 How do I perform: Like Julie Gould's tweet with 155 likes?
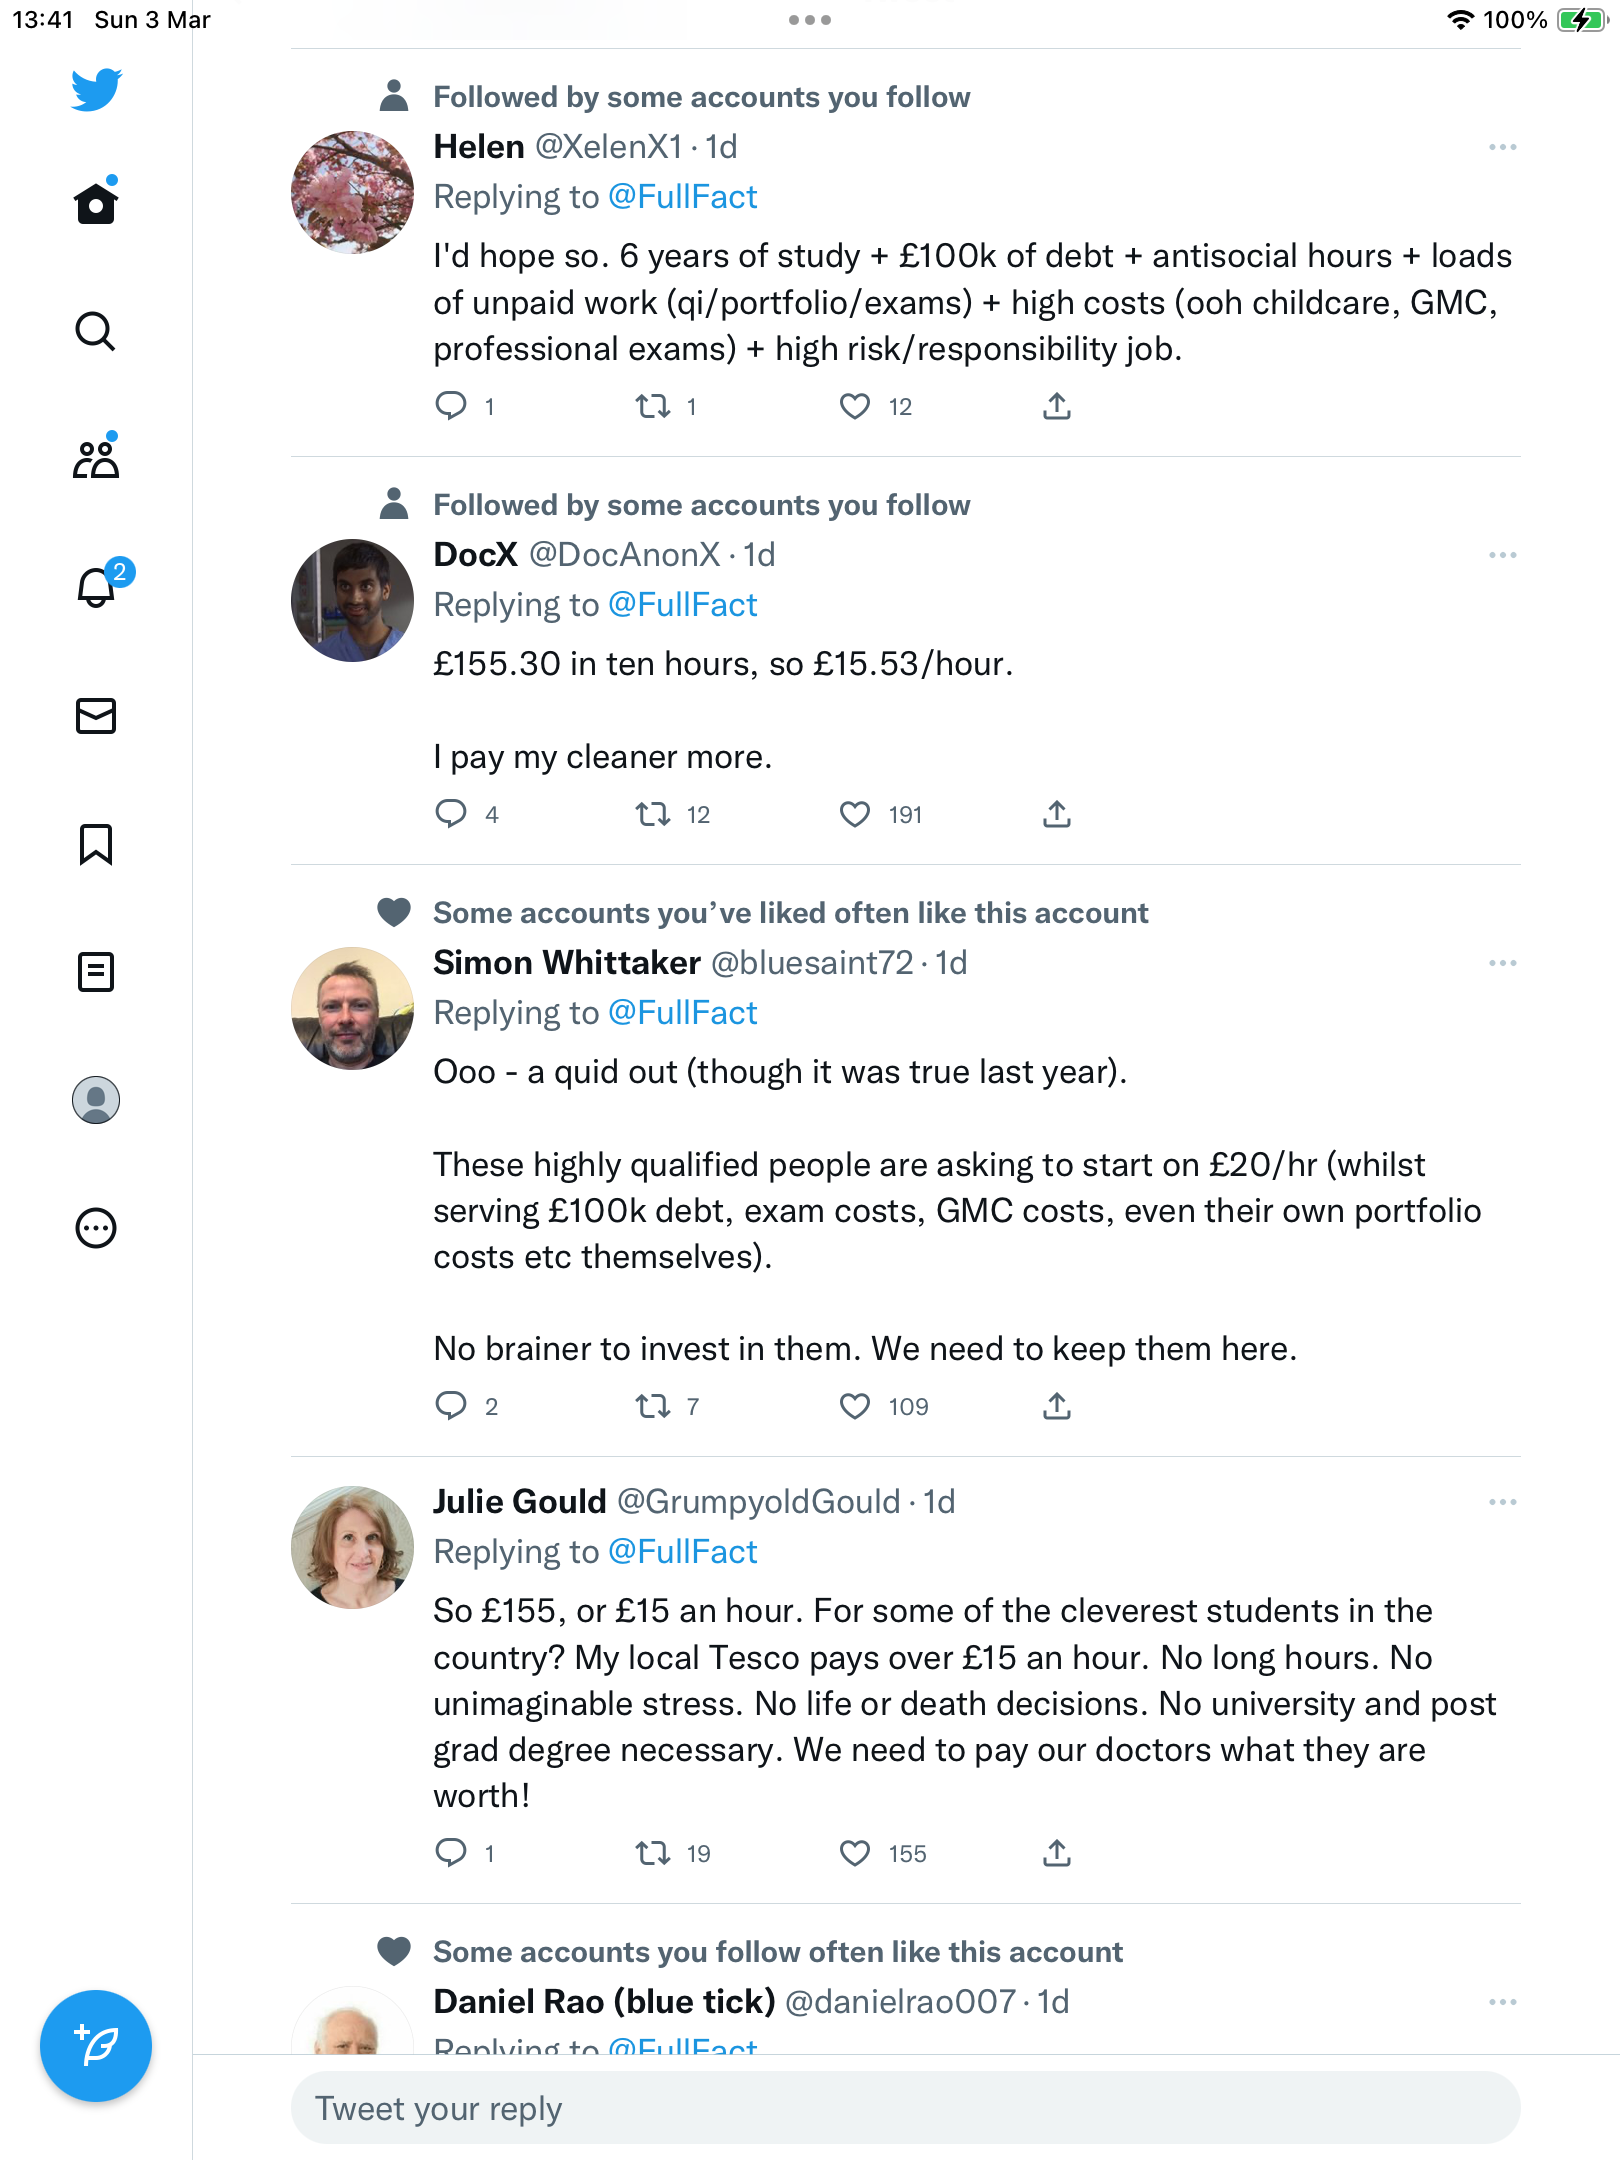(855, 1854)
